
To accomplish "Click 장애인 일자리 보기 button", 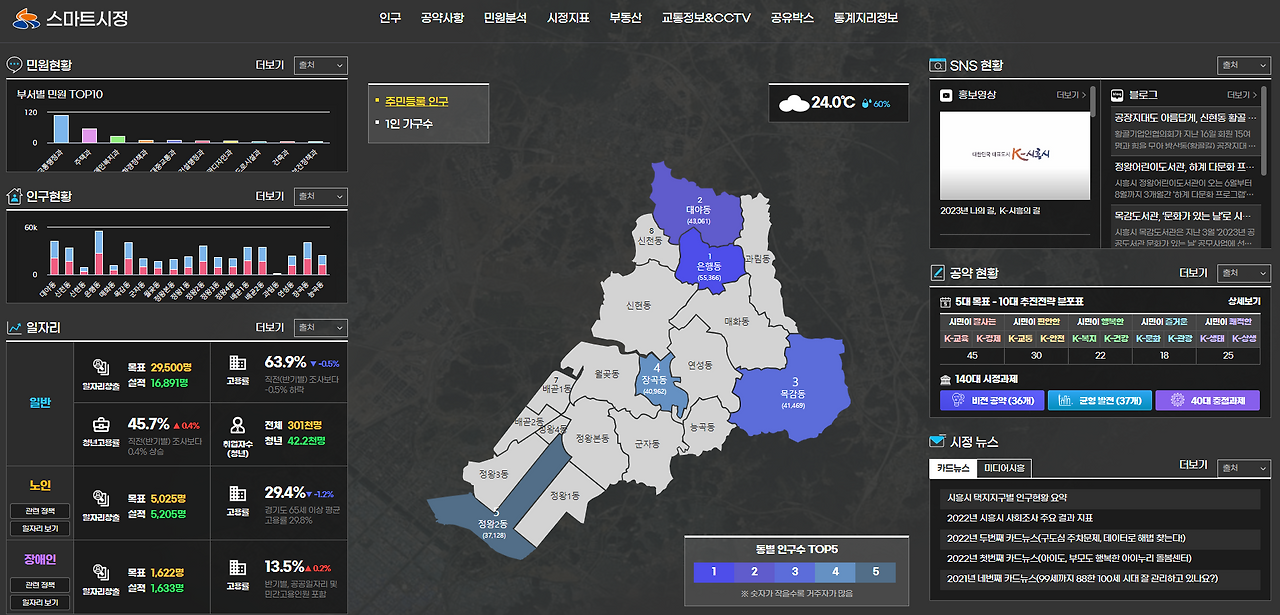I will click(40, 603).
